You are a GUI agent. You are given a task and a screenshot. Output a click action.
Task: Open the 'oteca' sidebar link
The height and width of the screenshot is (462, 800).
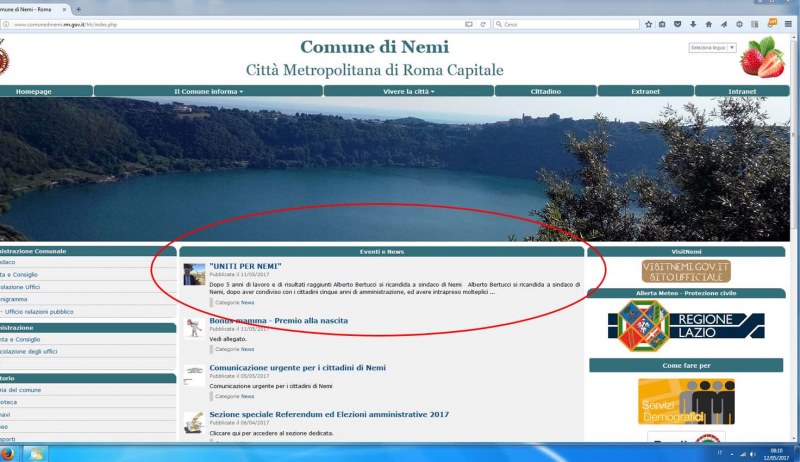(9, 402)
